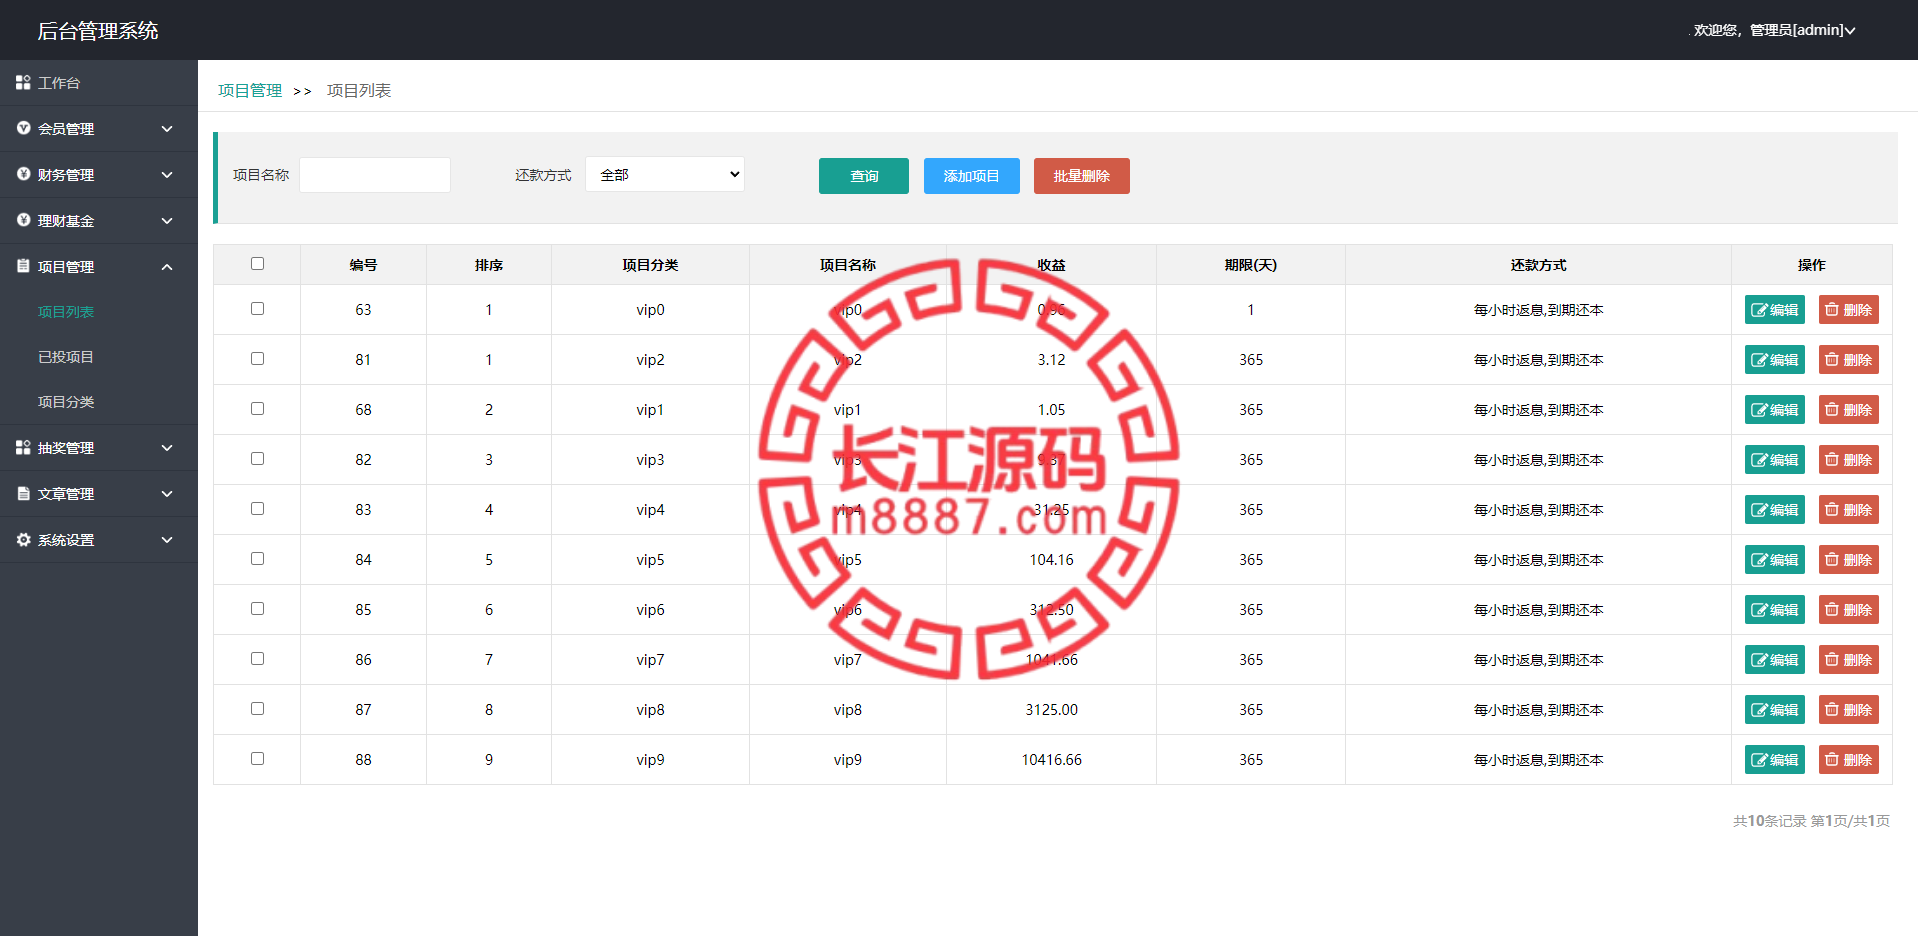Click the vip8 项目名称 cell
The image size is (1918, 936).
tap(848, 710)
